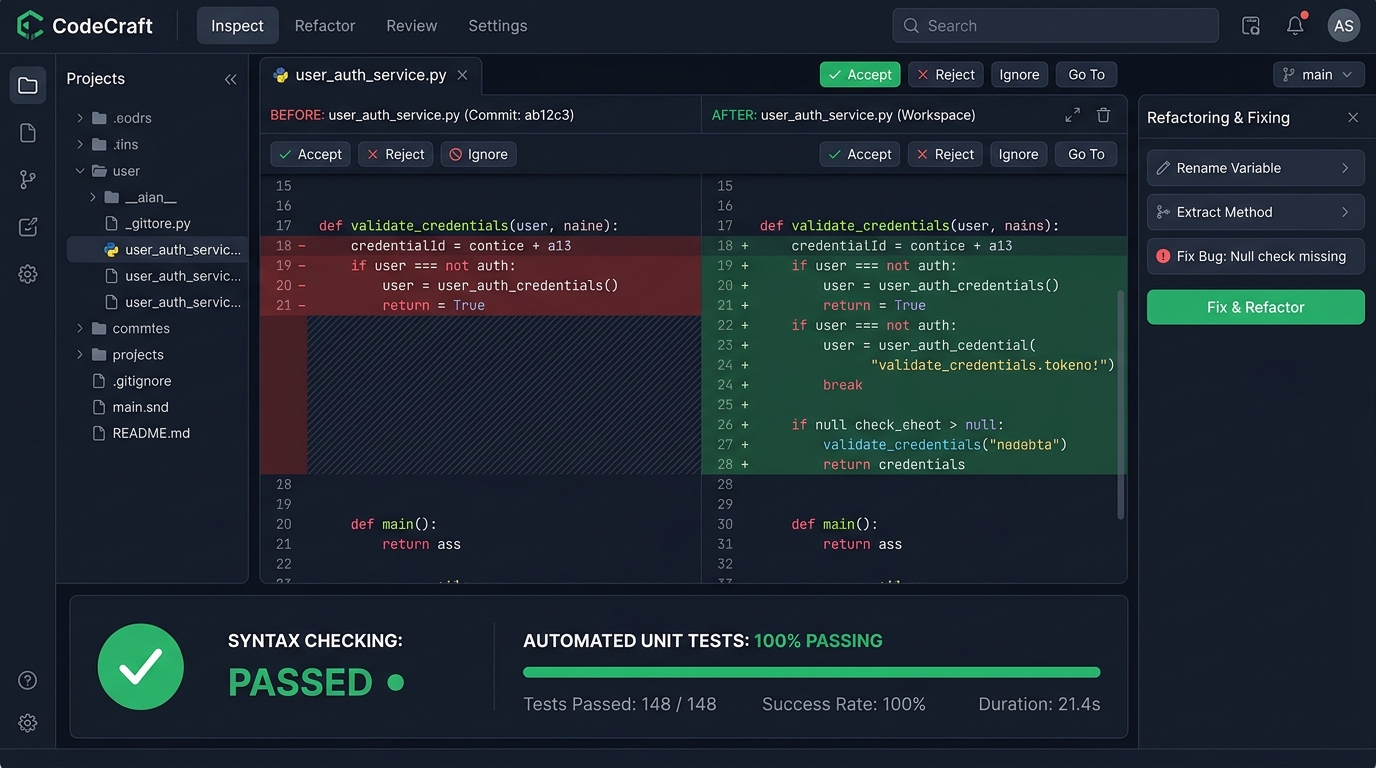Open the Settings tab

point(497,26)
